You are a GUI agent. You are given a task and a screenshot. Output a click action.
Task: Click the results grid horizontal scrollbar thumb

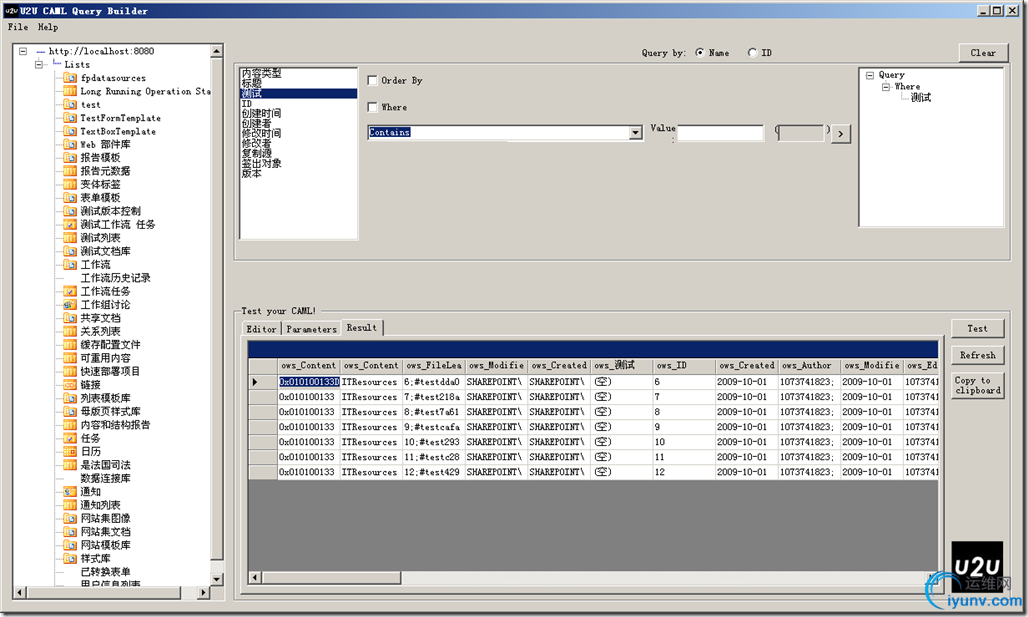(331, 577)
